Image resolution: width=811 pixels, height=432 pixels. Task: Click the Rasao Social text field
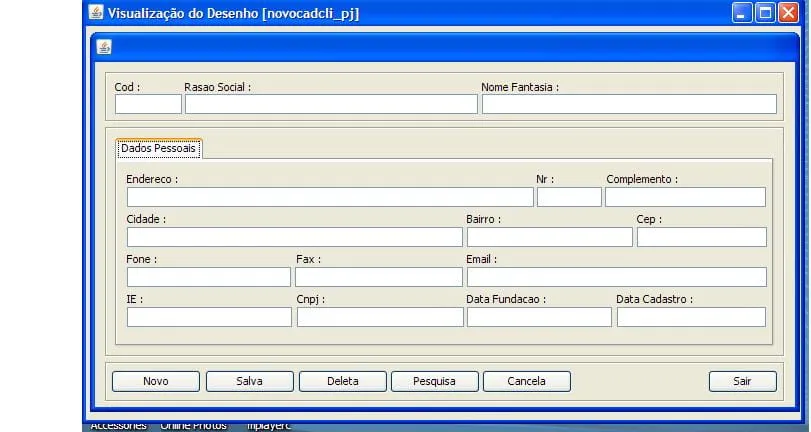(x=331, y=104)
